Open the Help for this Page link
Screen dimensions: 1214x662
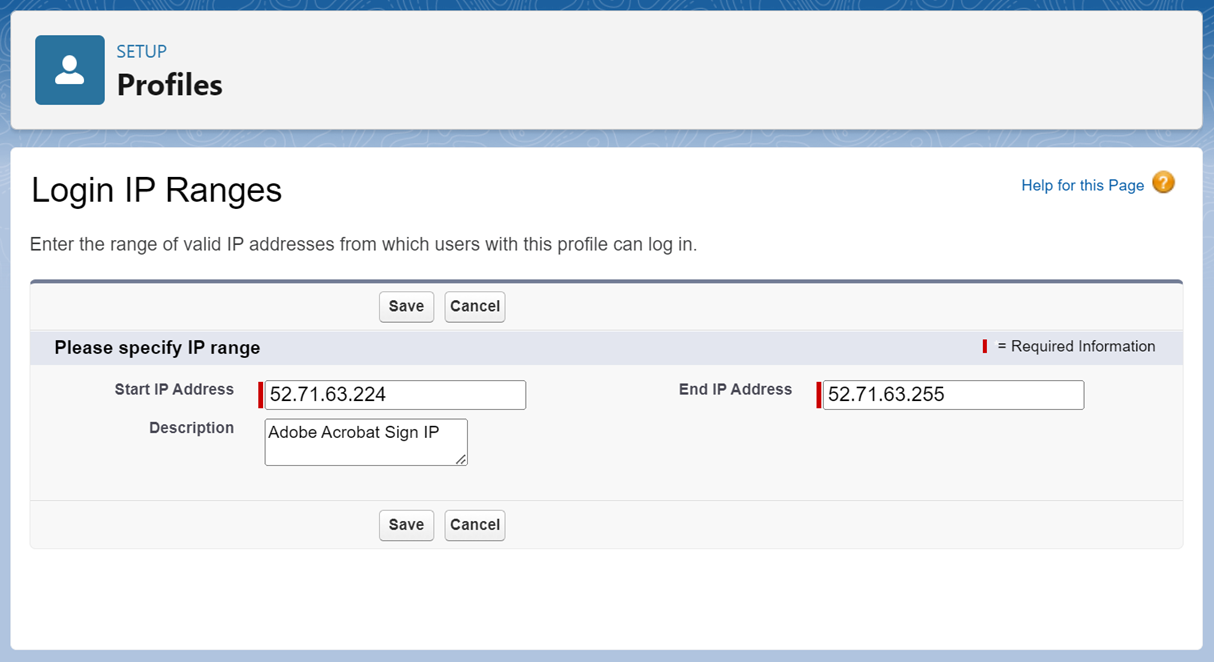[1082, 185]
